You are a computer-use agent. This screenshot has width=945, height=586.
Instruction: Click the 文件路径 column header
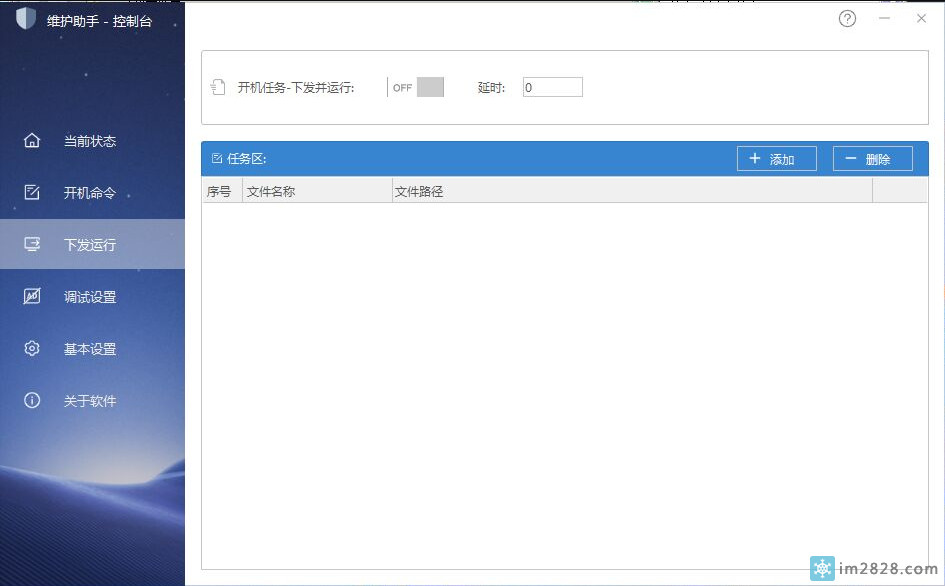tap(630, 191)
